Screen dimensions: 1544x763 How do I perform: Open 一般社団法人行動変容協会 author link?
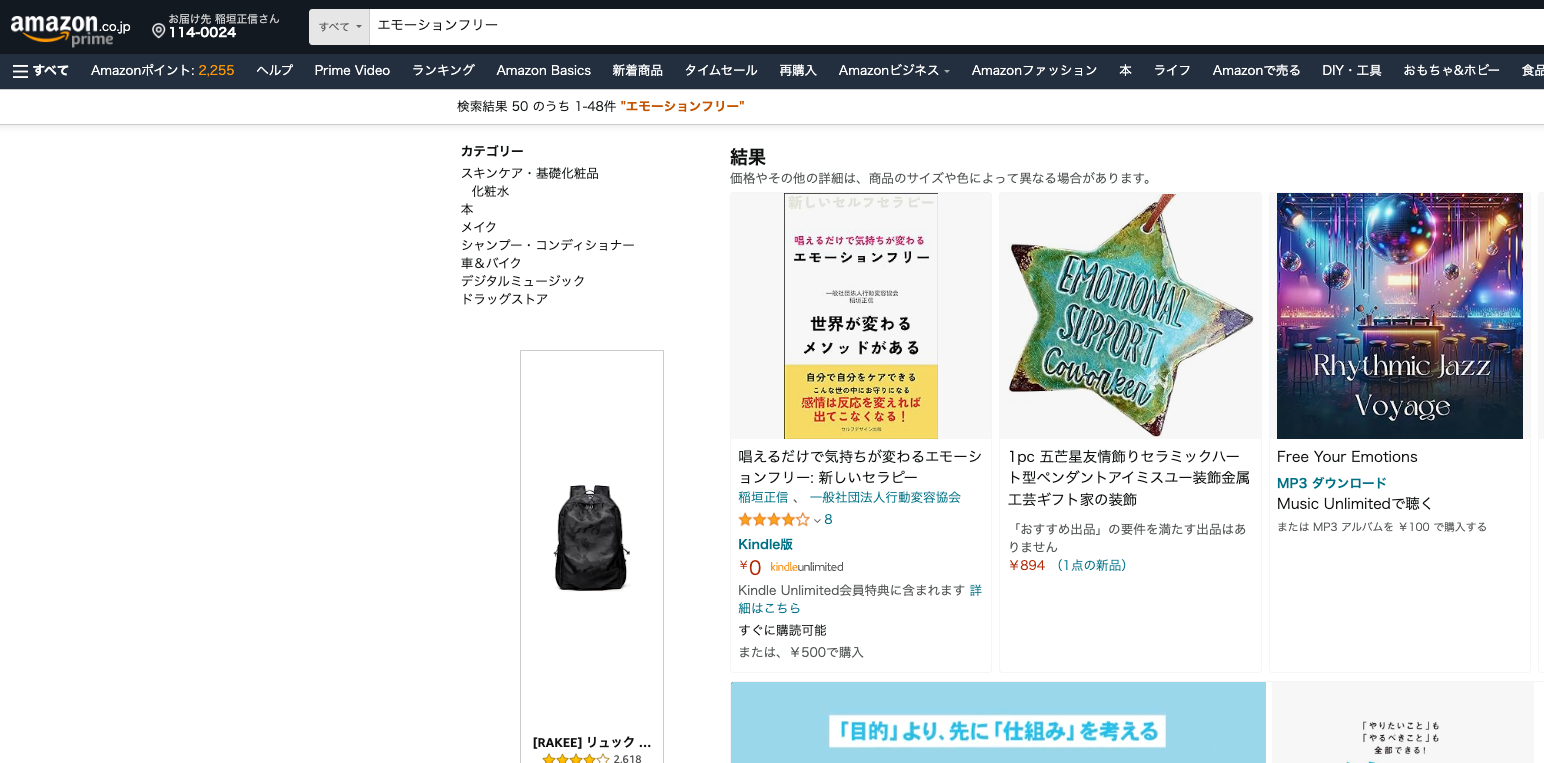tap(885, 497)
